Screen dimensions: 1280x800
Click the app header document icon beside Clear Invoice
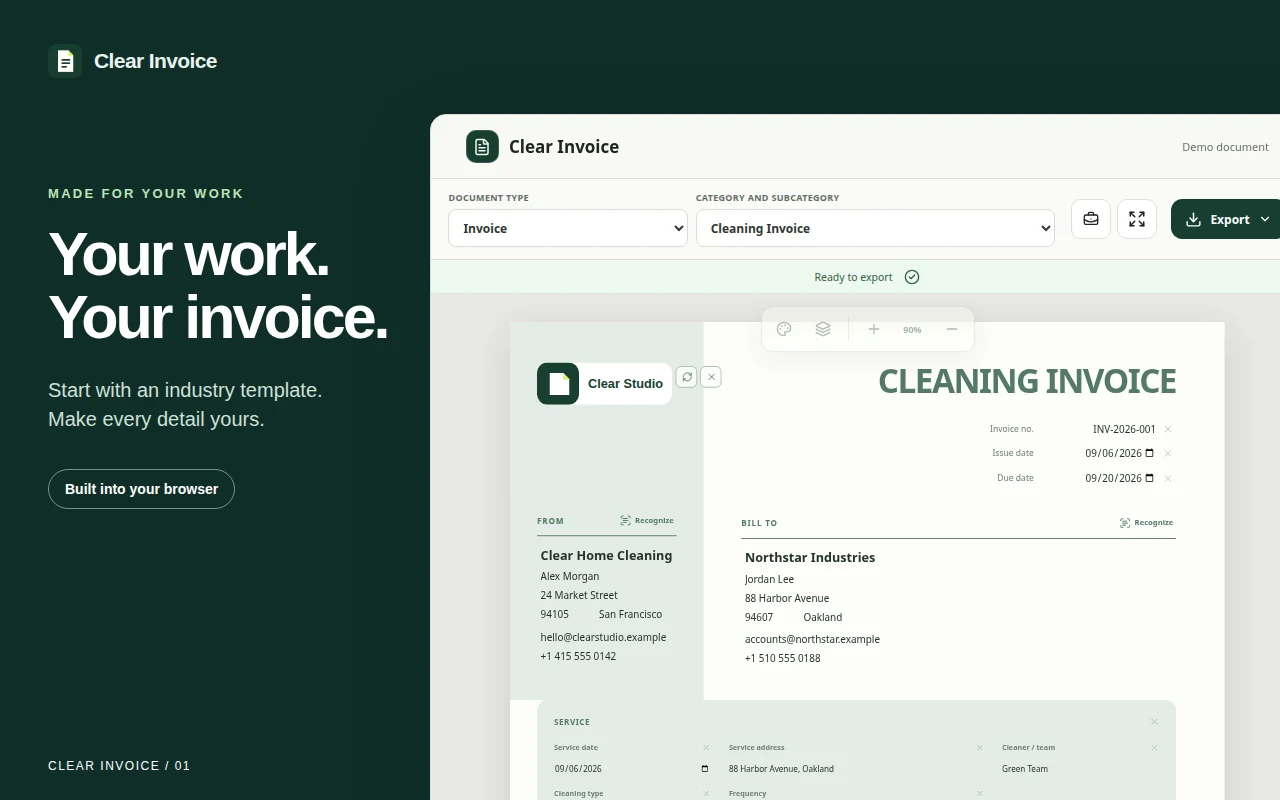(x=482, y=146)
